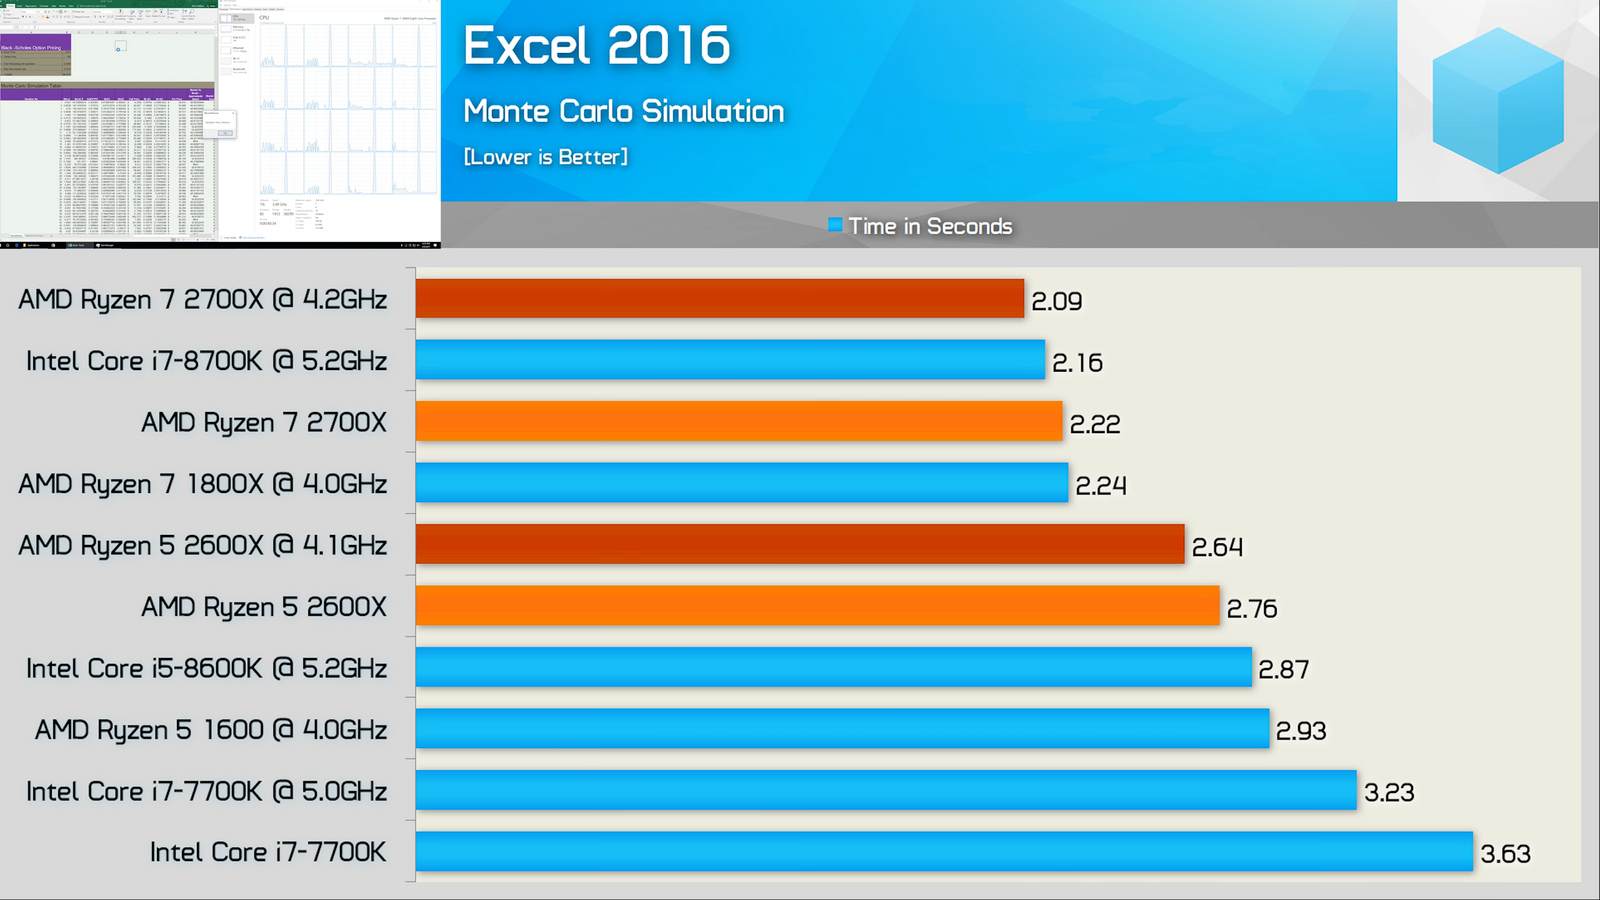Click the blue bar for Ryzen 5 1600 @ 4.0GHz
The width and height of the screenshot is (1600, 900).
(843, 729)
